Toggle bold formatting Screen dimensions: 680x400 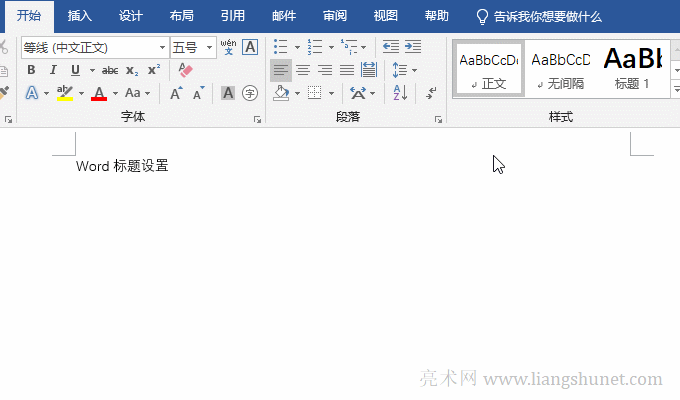pyautogui.click(x=31, y=70)
